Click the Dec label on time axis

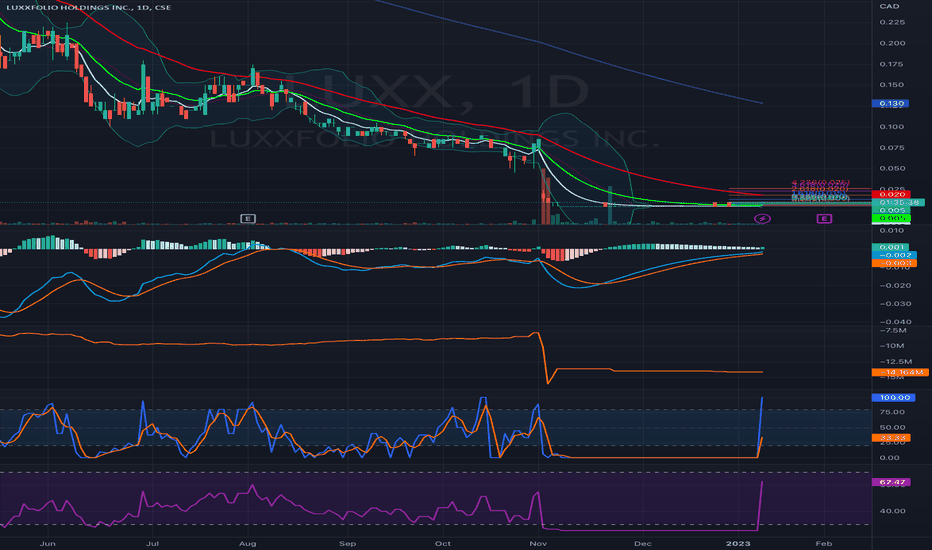[643, 543]
